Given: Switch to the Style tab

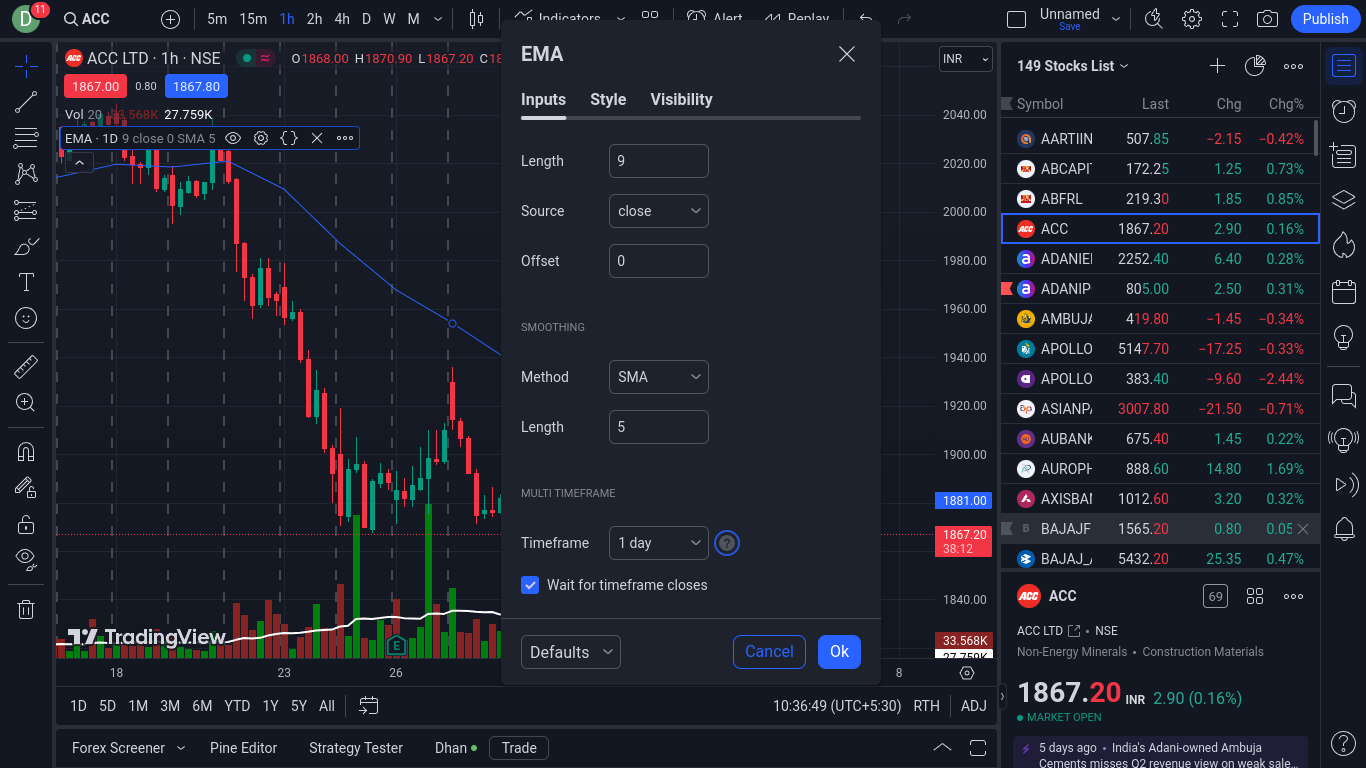Looking at the screenshot, I should [608, 99].
